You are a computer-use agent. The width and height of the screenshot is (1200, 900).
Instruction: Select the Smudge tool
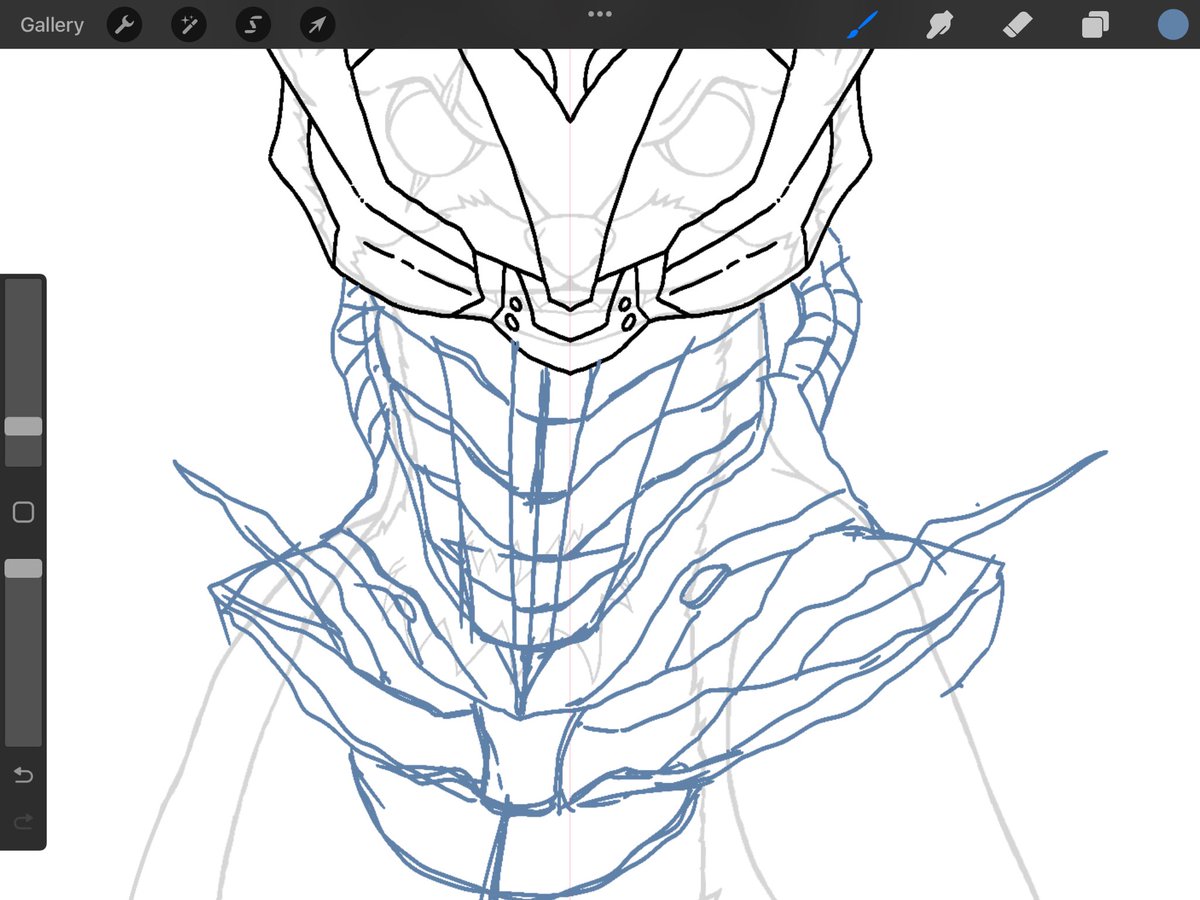pyautogui.click(x=940, y=24)
